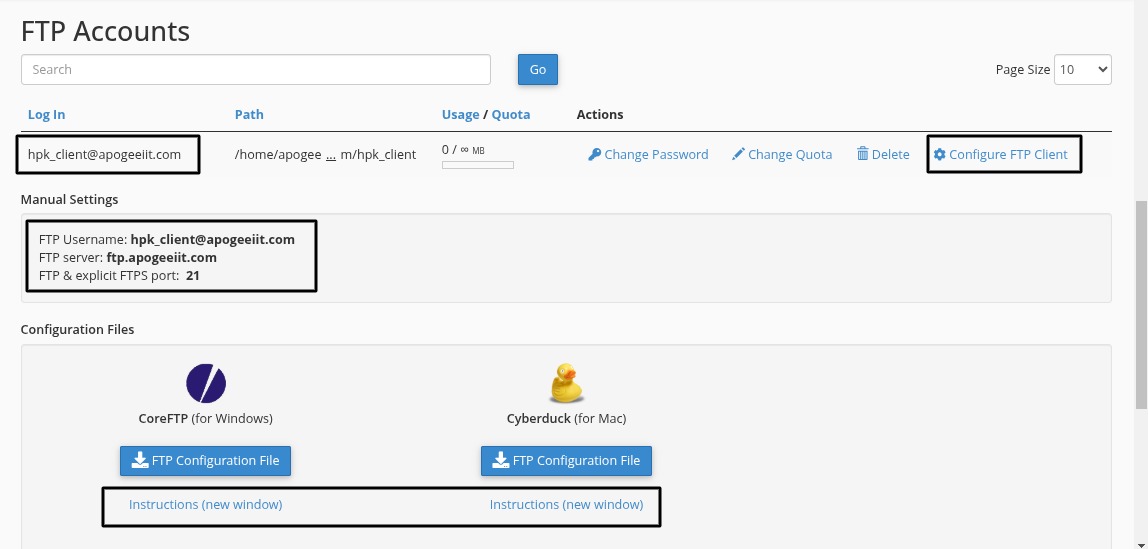Click the gear icon for Configure FTP Client

[939, 155]
